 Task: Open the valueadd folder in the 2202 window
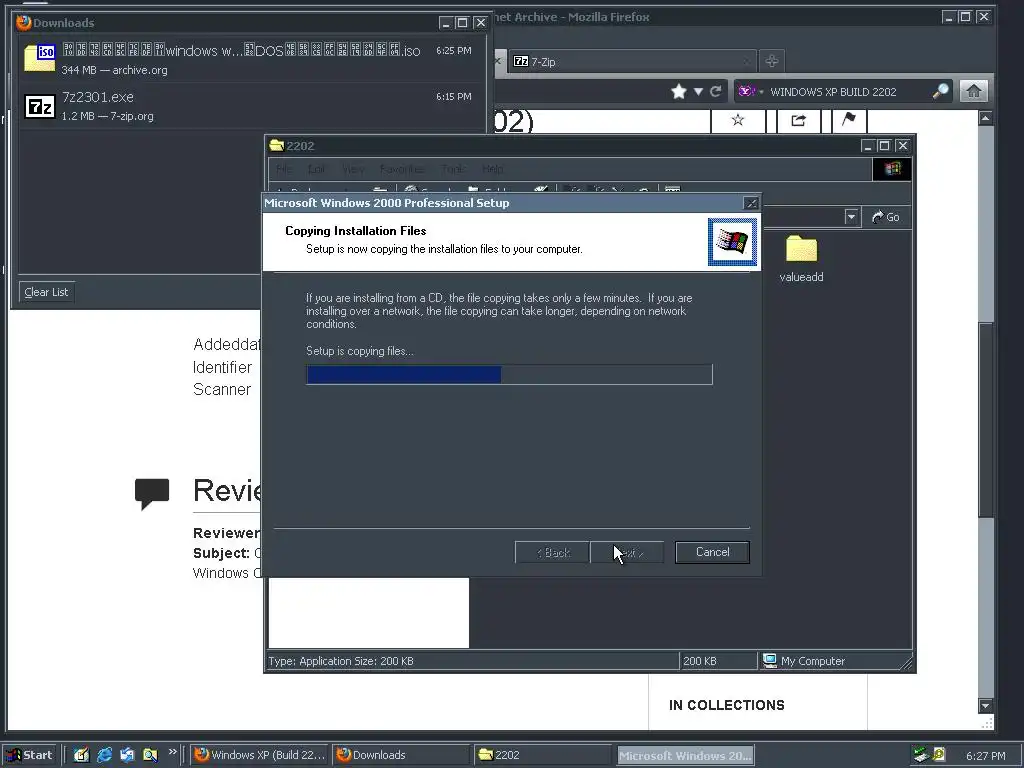pyautogui.click(x=801, y=259)
